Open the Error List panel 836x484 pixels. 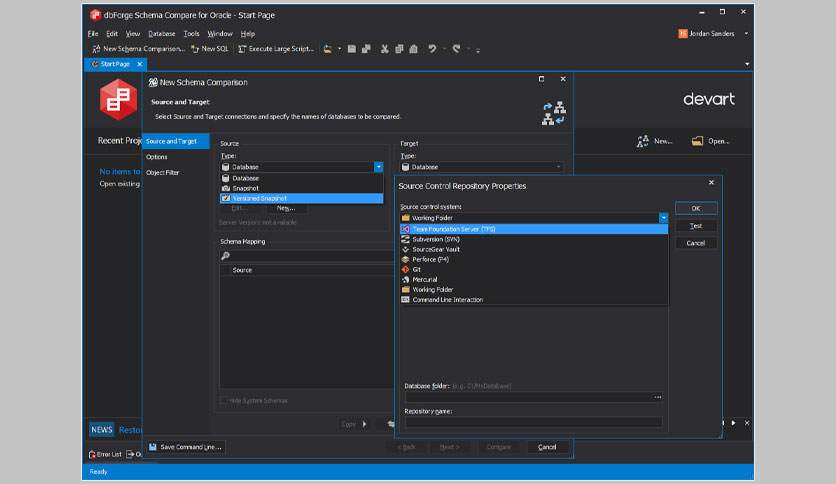click(x=105, y=454)
